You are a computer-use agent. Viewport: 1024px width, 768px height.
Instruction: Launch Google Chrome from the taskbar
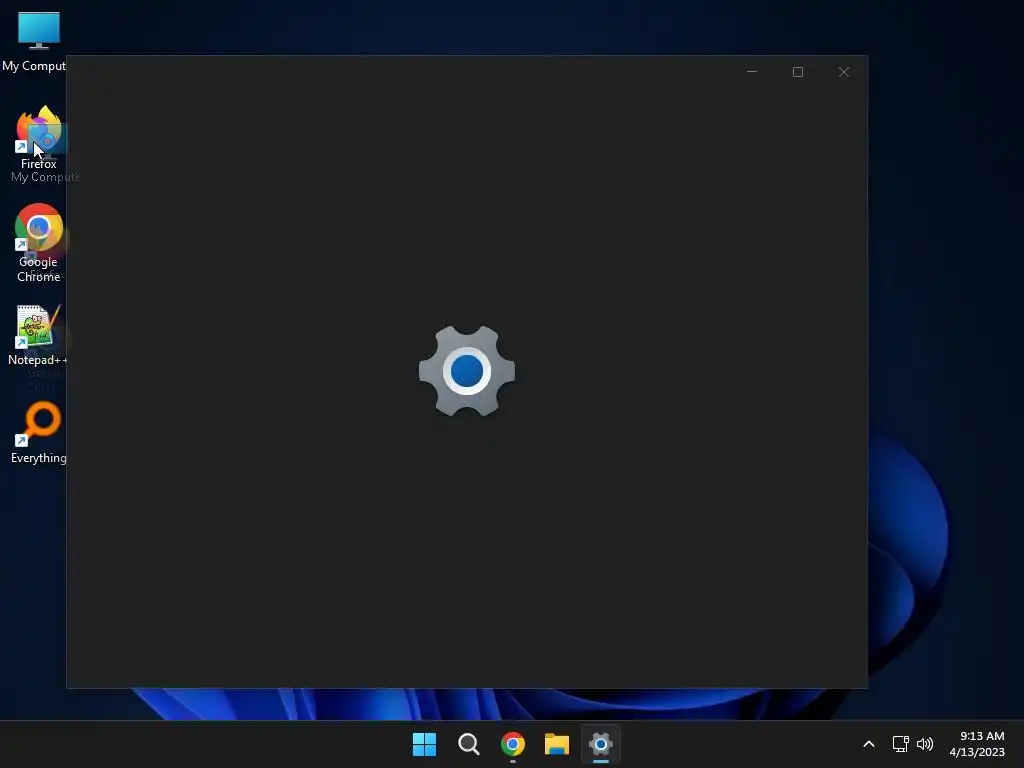pyautogui.click(x=513, y=744)
